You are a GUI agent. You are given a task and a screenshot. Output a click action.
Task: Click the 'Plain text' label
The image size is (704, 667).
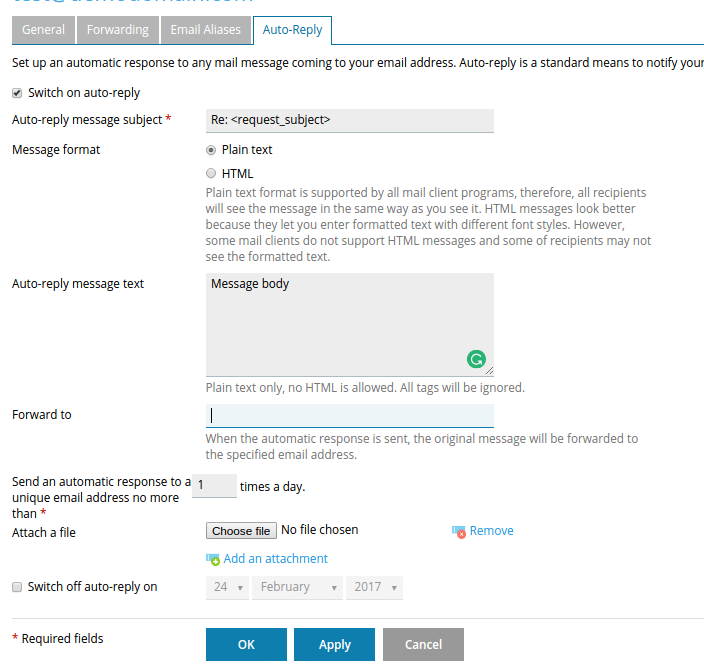[247, 150]
